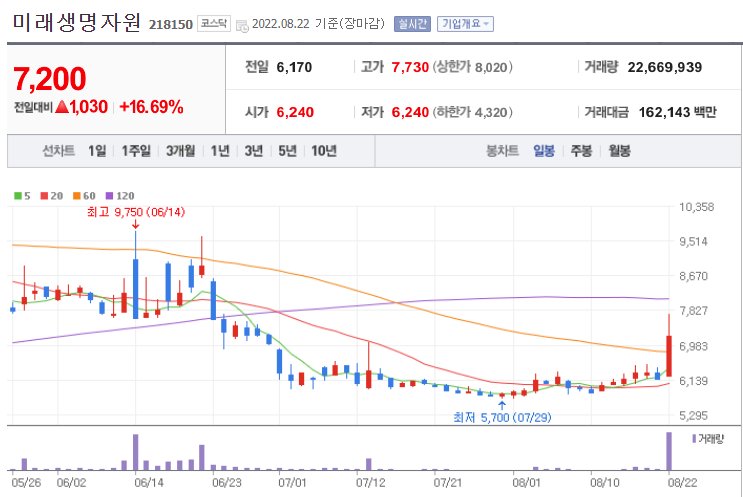This screenshot has width=743, height=497.
Task: Click the 거래대금 value 162,143 백만
Action: pos(678,112)
